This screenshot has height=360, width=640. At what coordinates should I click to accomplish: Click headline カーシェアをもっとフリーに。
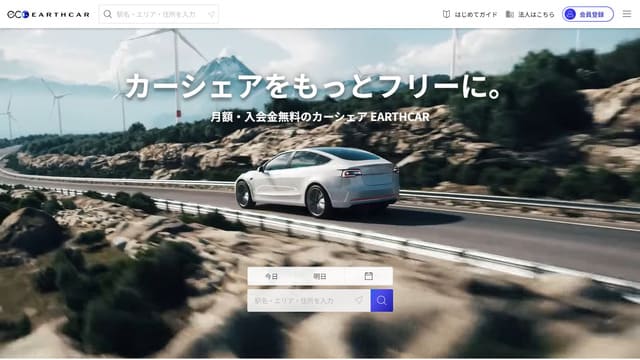click(x=314, y=86)
